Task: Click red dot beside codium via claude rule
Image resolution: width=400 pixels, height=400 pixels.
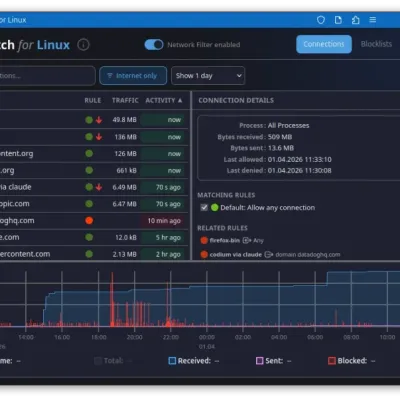Action: (x=204, y=255)
